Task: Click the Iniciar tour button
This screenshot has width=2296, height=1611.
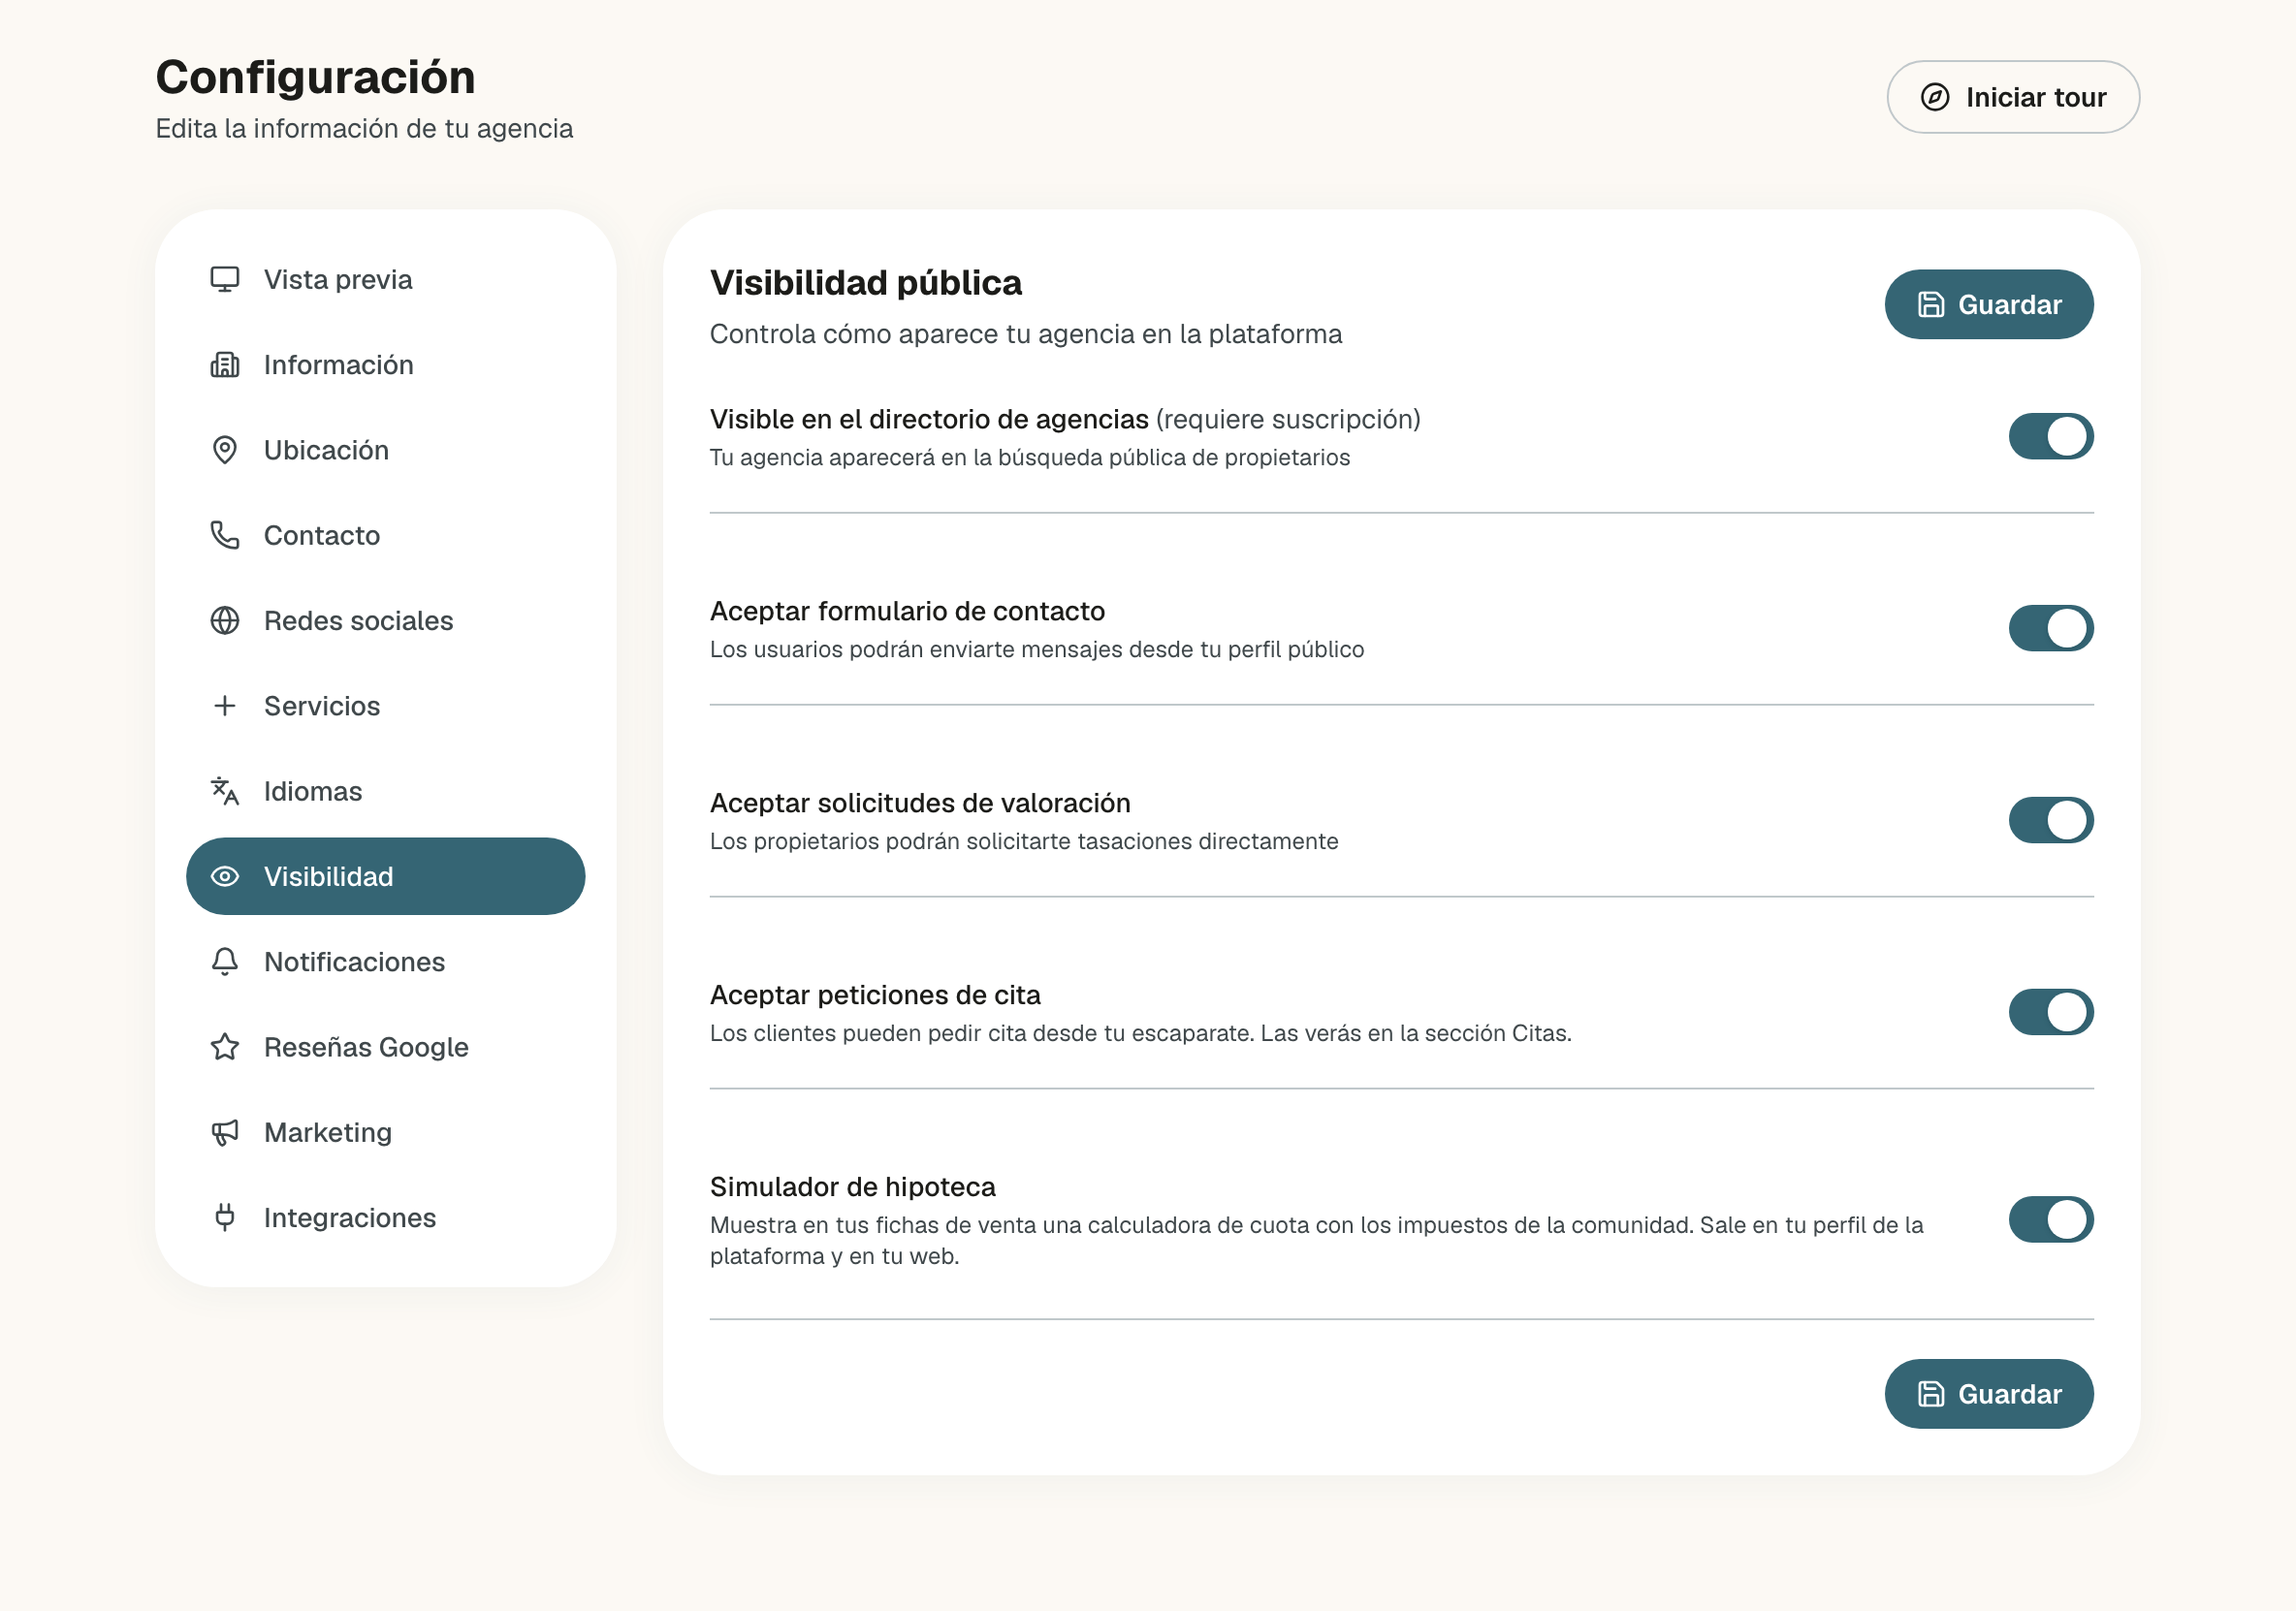Action: (2012, 97)
